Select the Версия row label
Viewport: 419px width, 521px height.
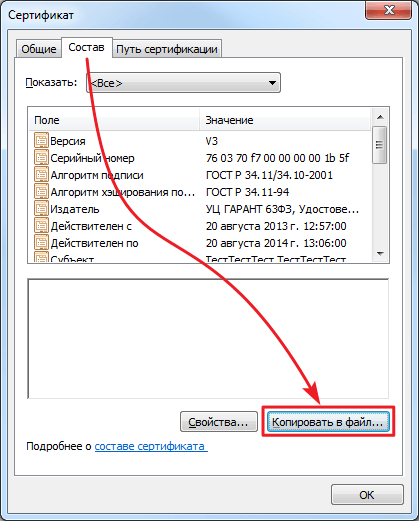pos(68,141)
